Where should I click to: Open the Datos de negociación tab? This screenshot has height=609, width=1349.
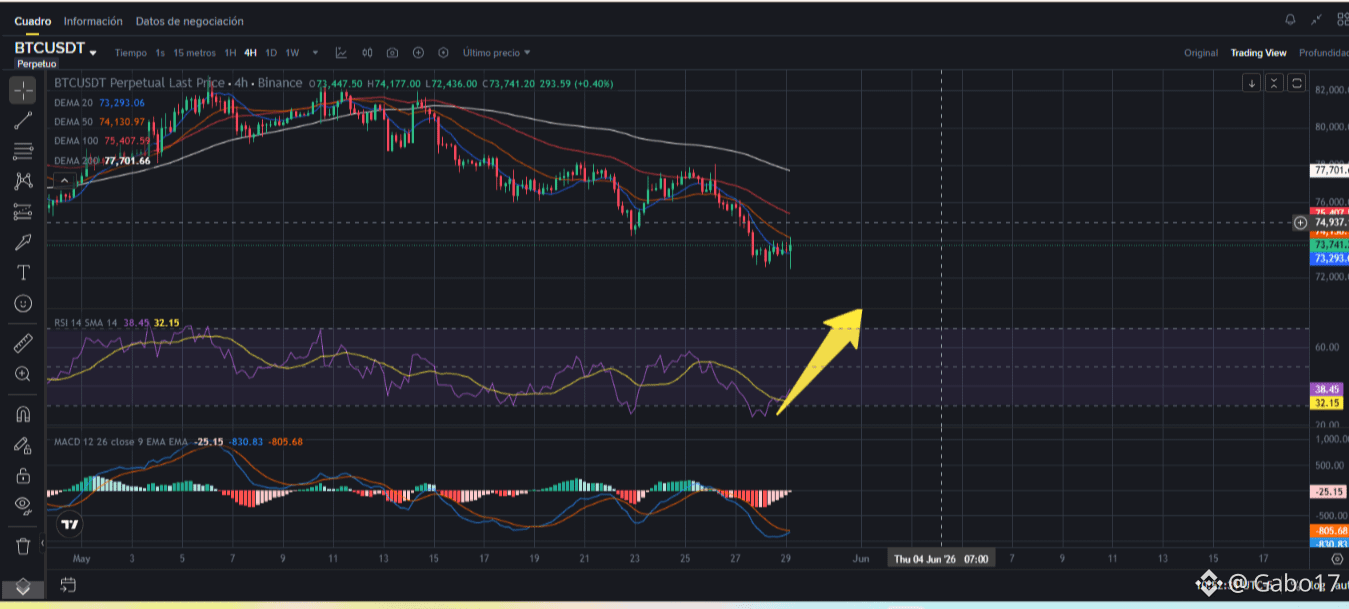189,21
